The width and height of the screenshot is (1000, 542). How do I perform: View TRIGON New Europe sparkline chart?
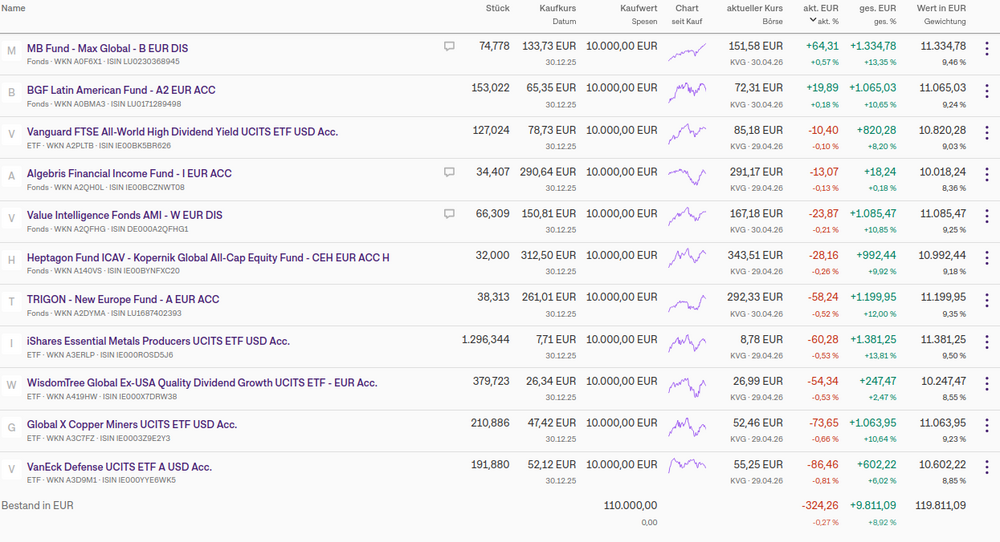point(687,302)
